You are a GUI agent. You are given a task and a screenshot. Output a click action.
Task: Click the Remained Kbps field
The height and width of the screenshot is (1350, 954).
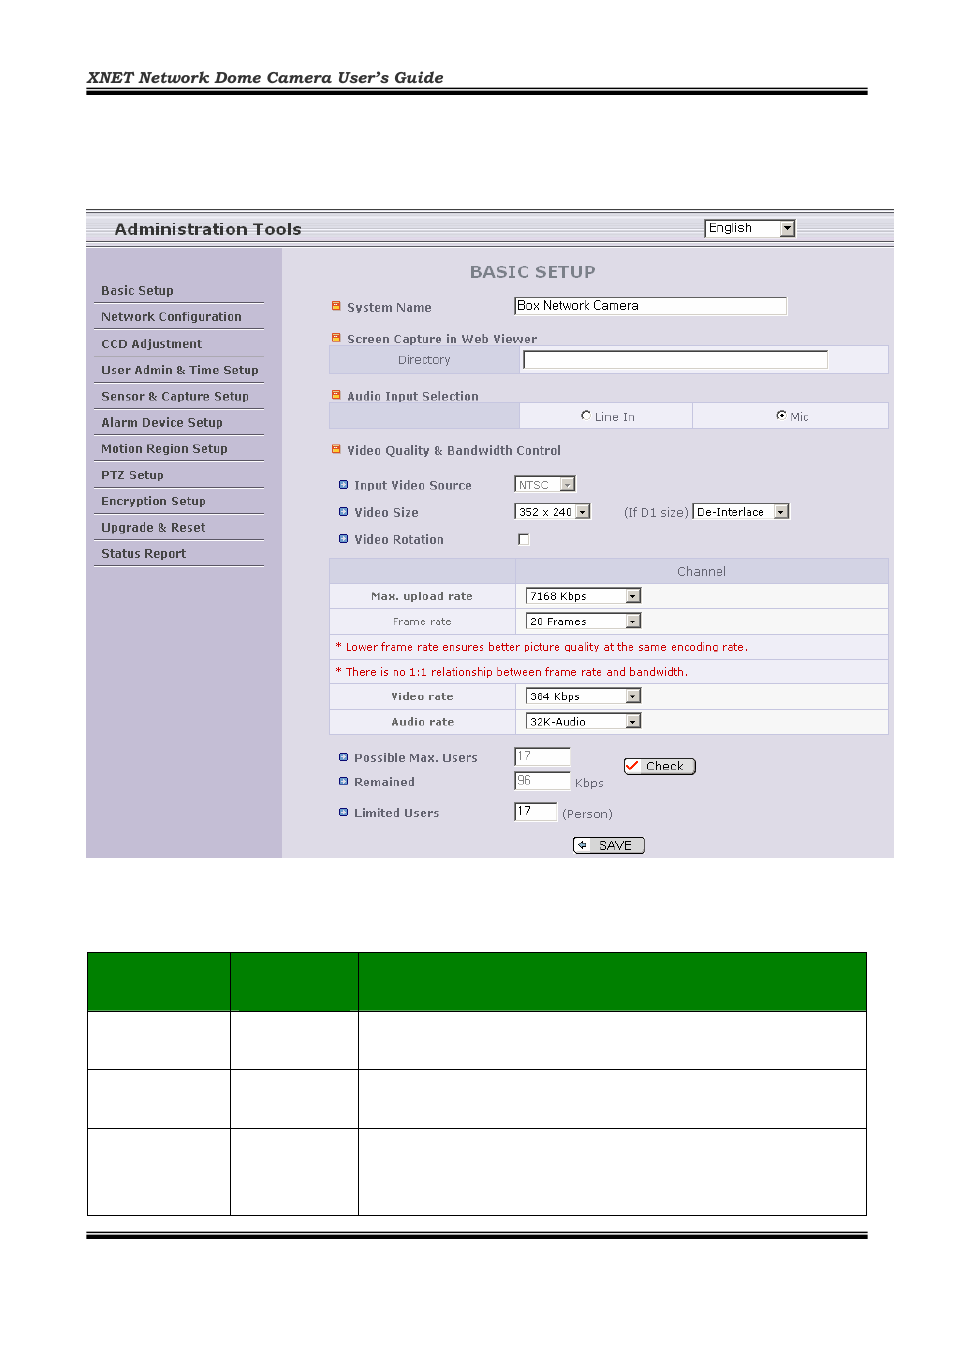(x=542, y=781)
